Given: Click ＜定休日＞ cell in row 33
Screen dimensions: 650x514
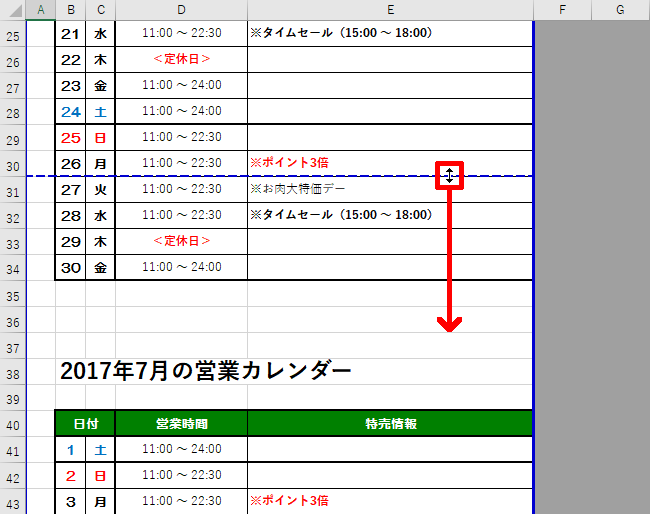Looking at the screenshot, I should (181, 242).
